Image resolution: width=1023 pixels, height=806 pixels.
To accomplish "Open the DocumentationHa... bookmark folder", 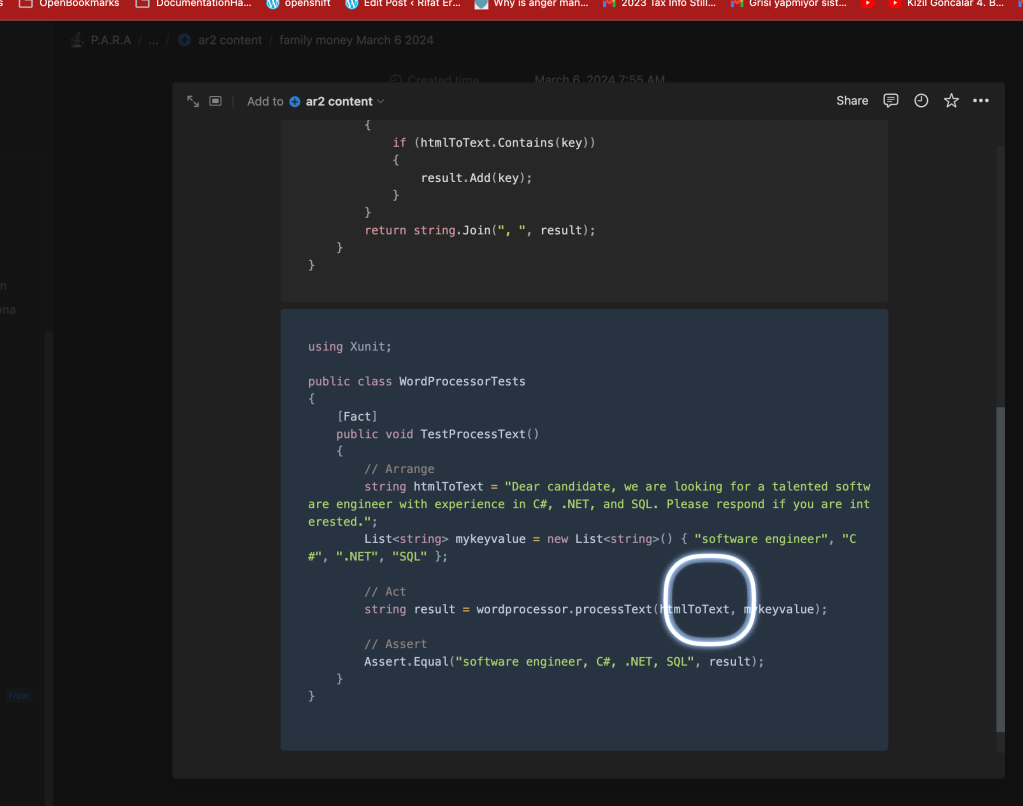I will 193,4.
